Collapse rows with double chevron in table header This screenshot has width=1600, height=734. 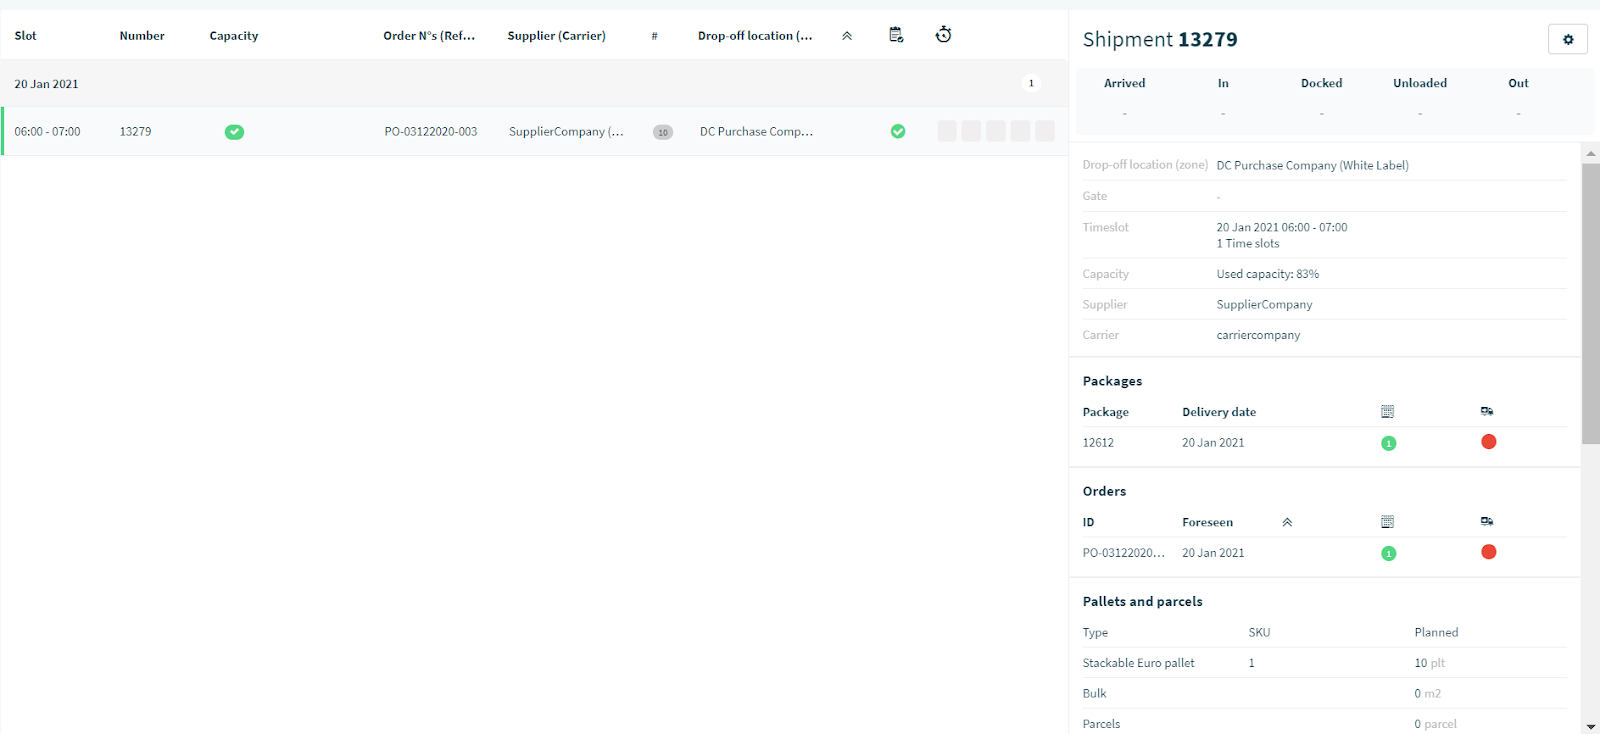847,36
